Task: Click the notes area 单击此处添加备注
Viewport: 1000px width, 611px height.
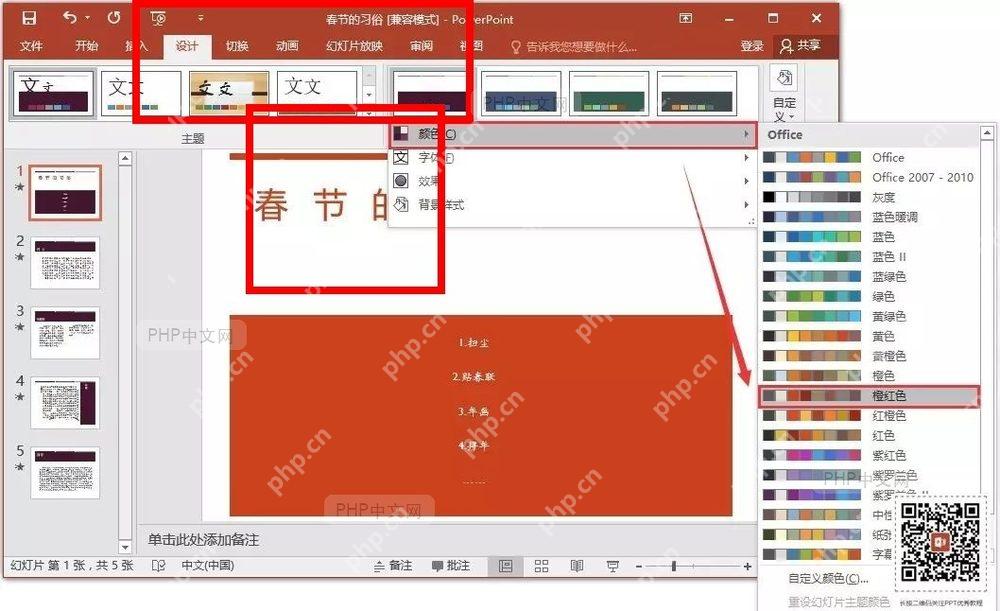Action: (x=203, y=540)
